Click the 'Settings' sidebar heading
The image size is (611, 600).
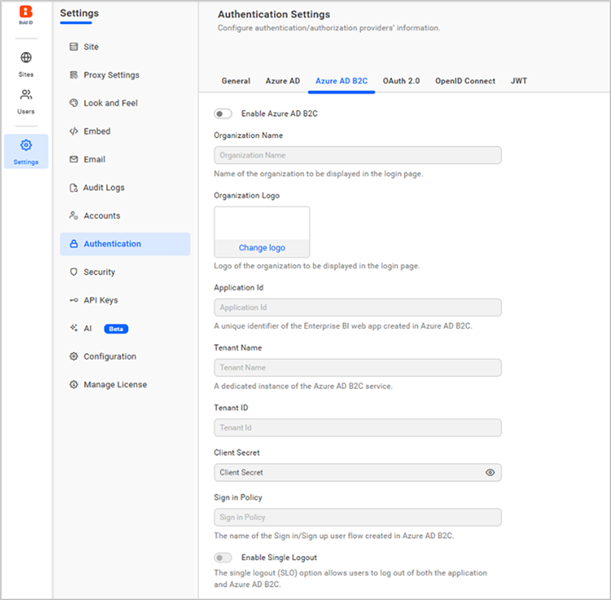79,13
